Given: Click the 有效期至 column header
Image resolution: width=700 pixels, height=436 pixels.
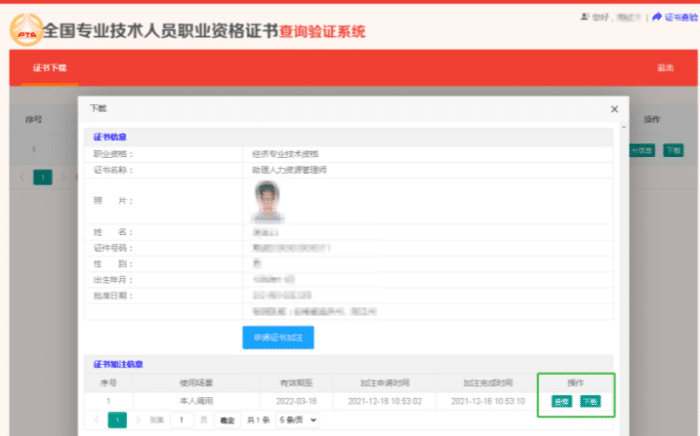Looking at the screenshot, I should [x=296, y=383].
